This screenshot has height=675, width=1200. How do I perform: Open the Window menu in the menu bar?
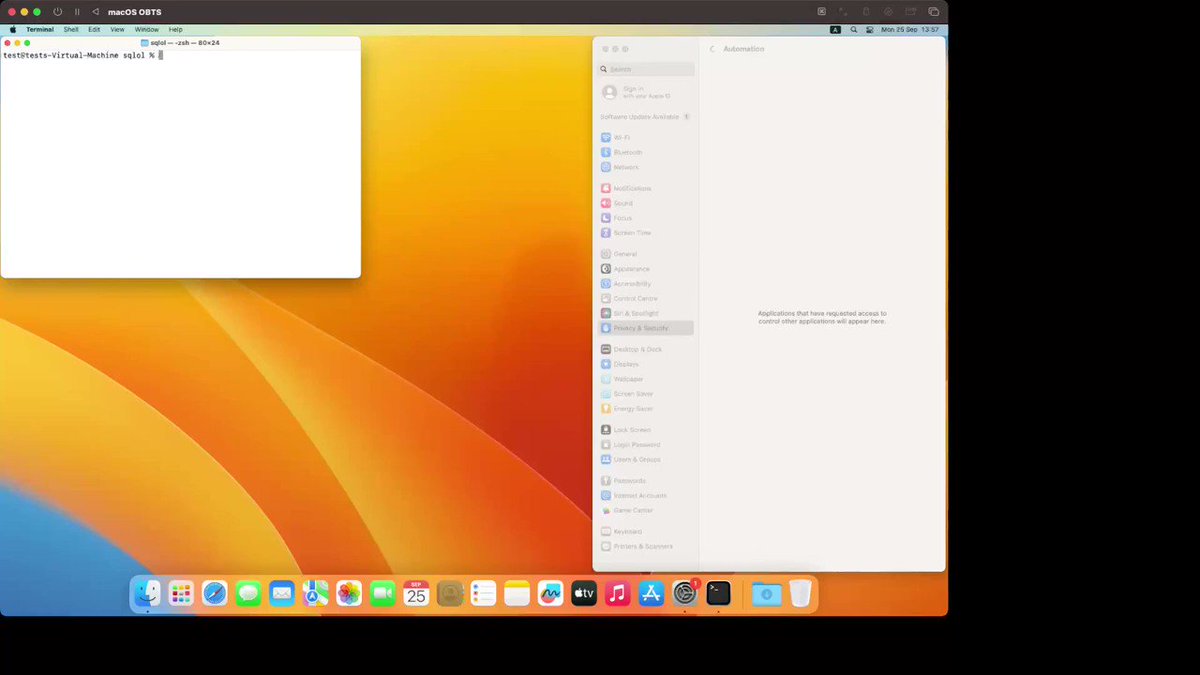147,30
